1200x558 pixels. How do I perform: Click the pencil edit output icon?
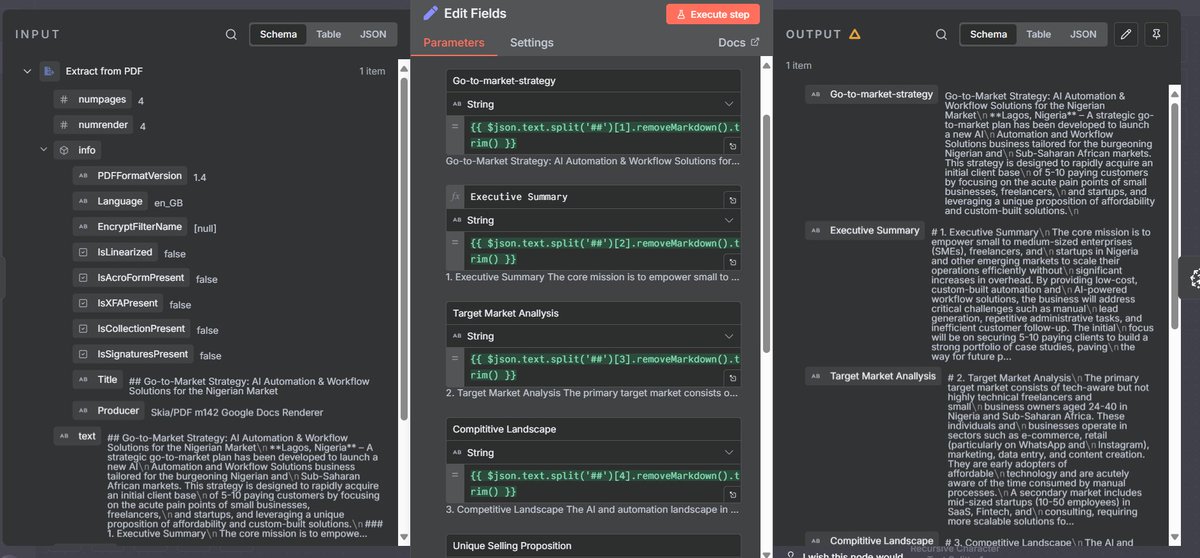(1127, 34)
